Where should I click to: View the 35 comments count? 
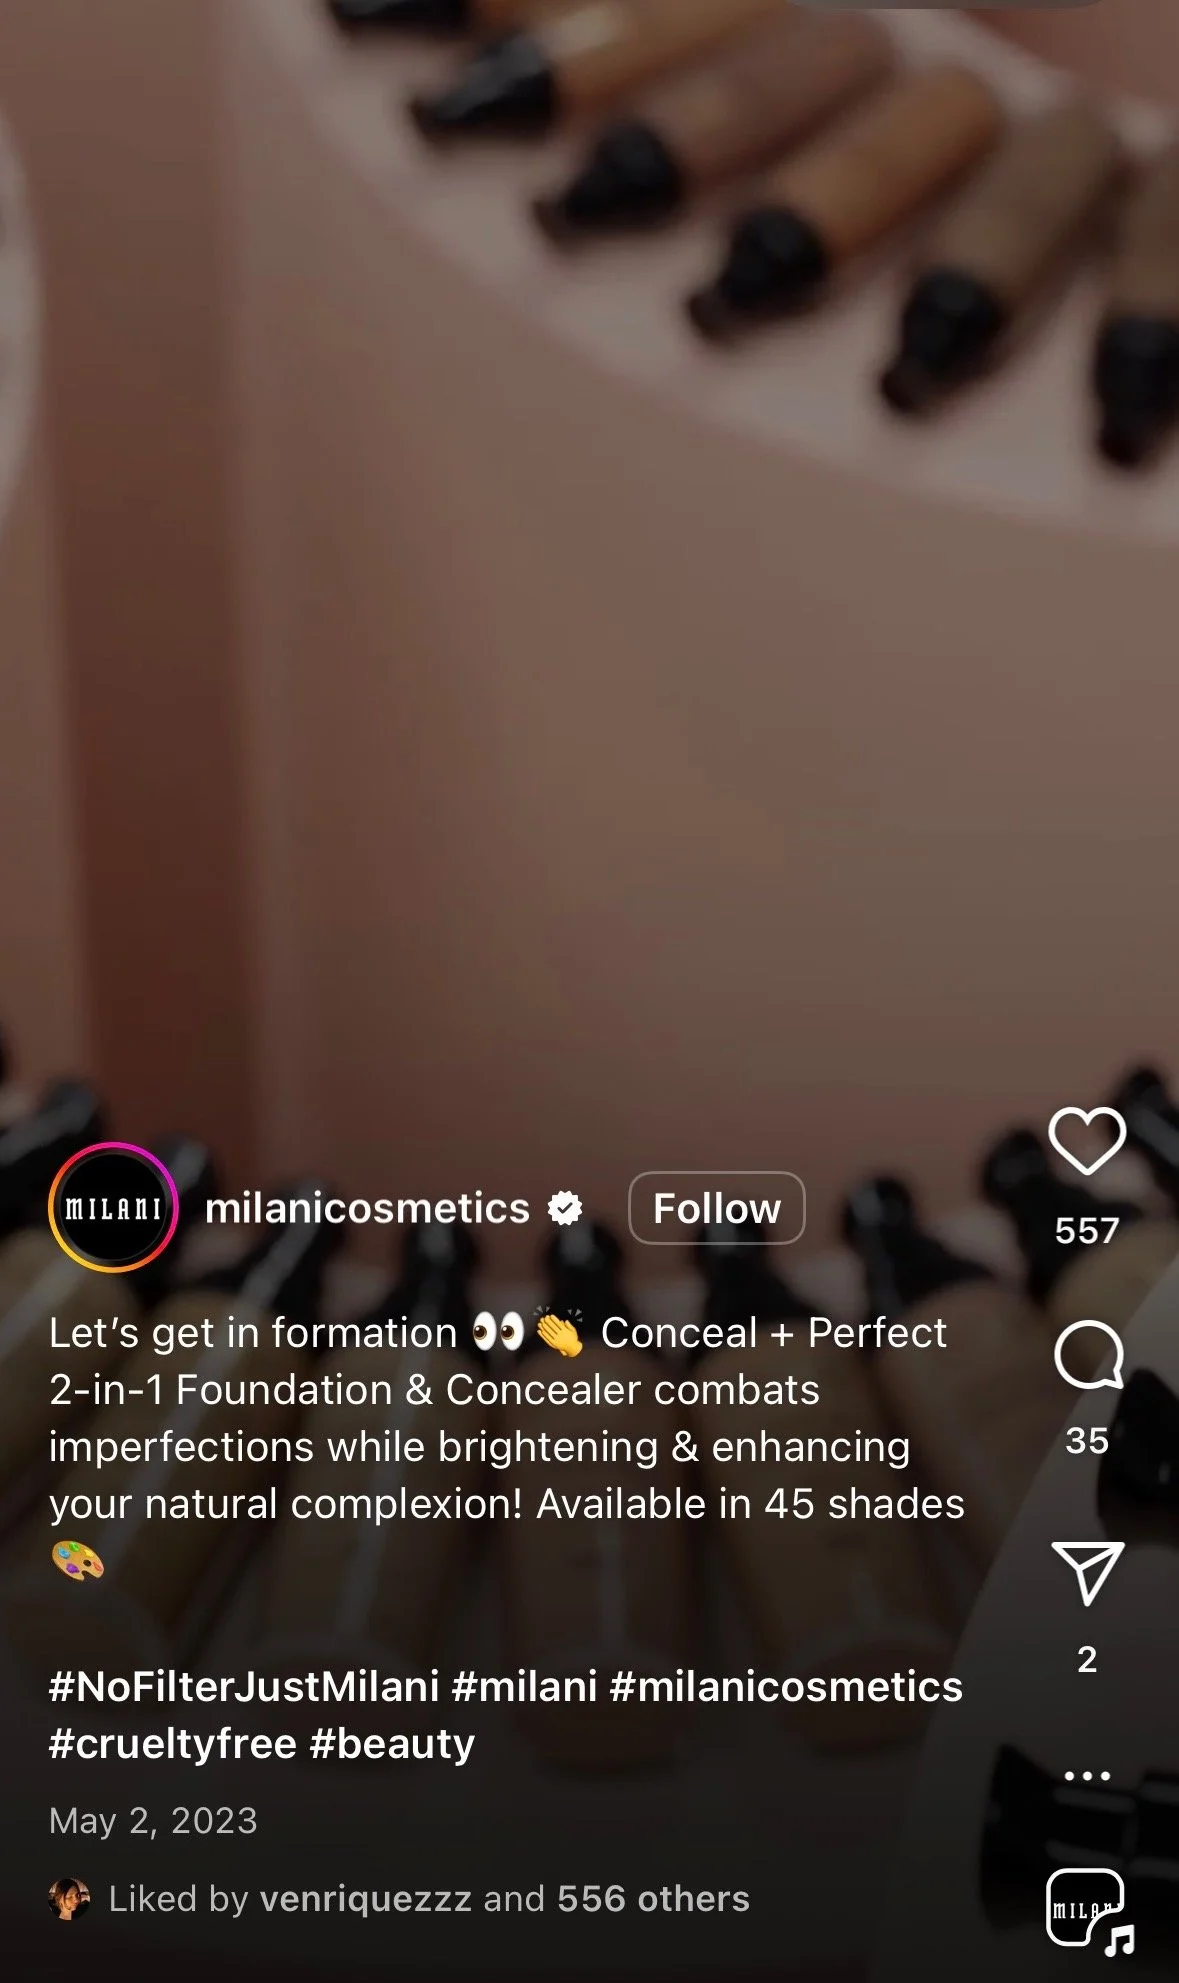[1087, 1440]
